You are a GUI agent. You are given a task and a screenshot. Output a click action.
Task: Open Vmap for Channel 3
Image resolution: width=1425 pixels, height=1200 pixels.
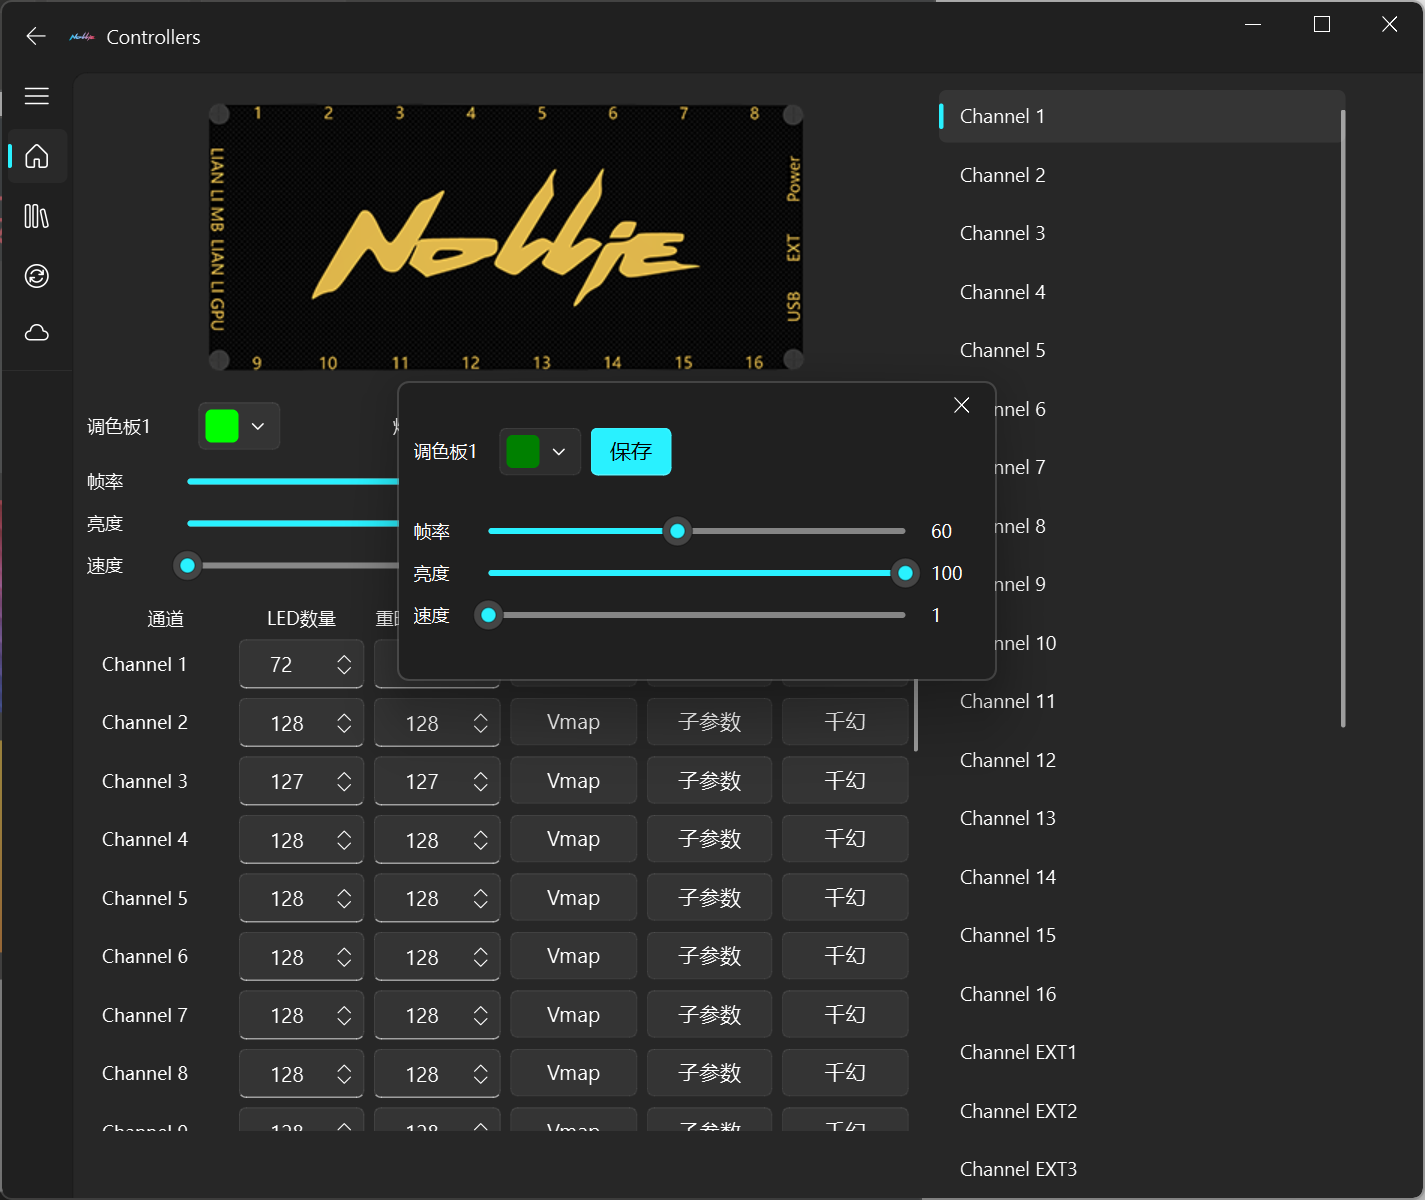point(573,781)
